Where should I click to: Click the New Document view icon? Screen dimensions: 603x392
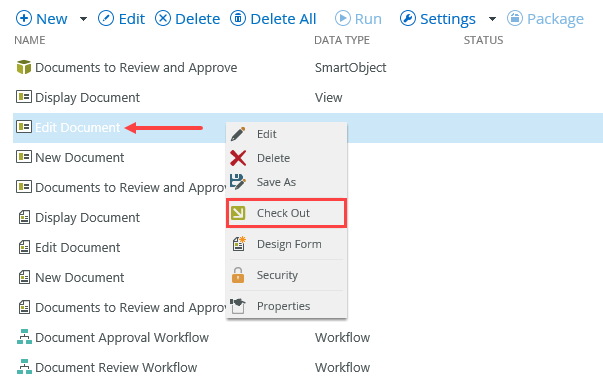(24, 157)
